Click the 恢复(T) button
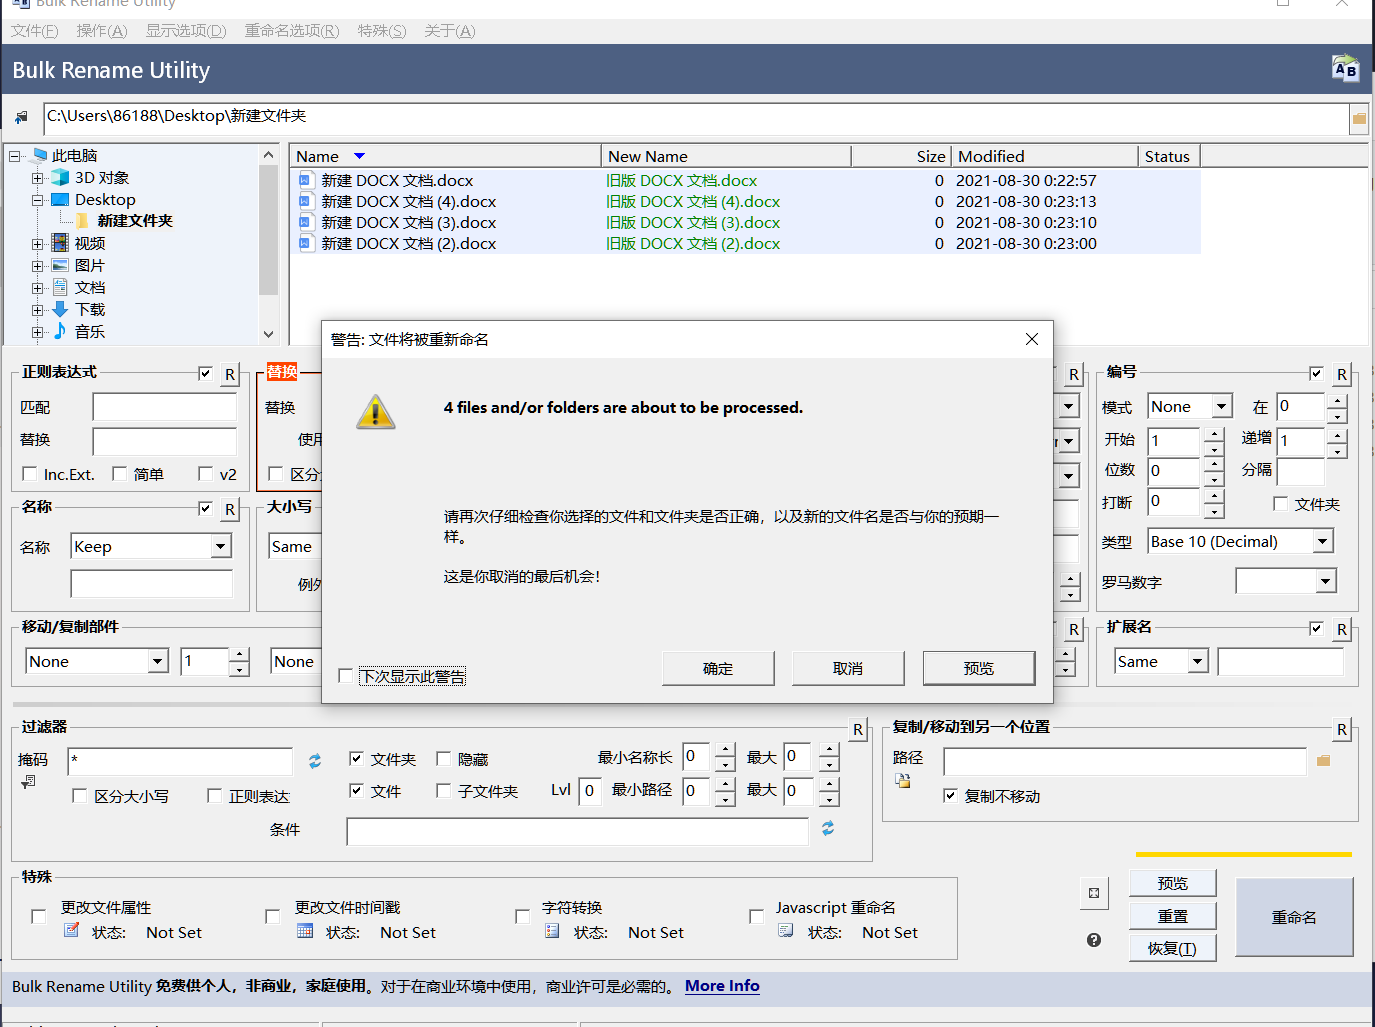This screenshot has width=1375, height=1027. [1172, 948]
